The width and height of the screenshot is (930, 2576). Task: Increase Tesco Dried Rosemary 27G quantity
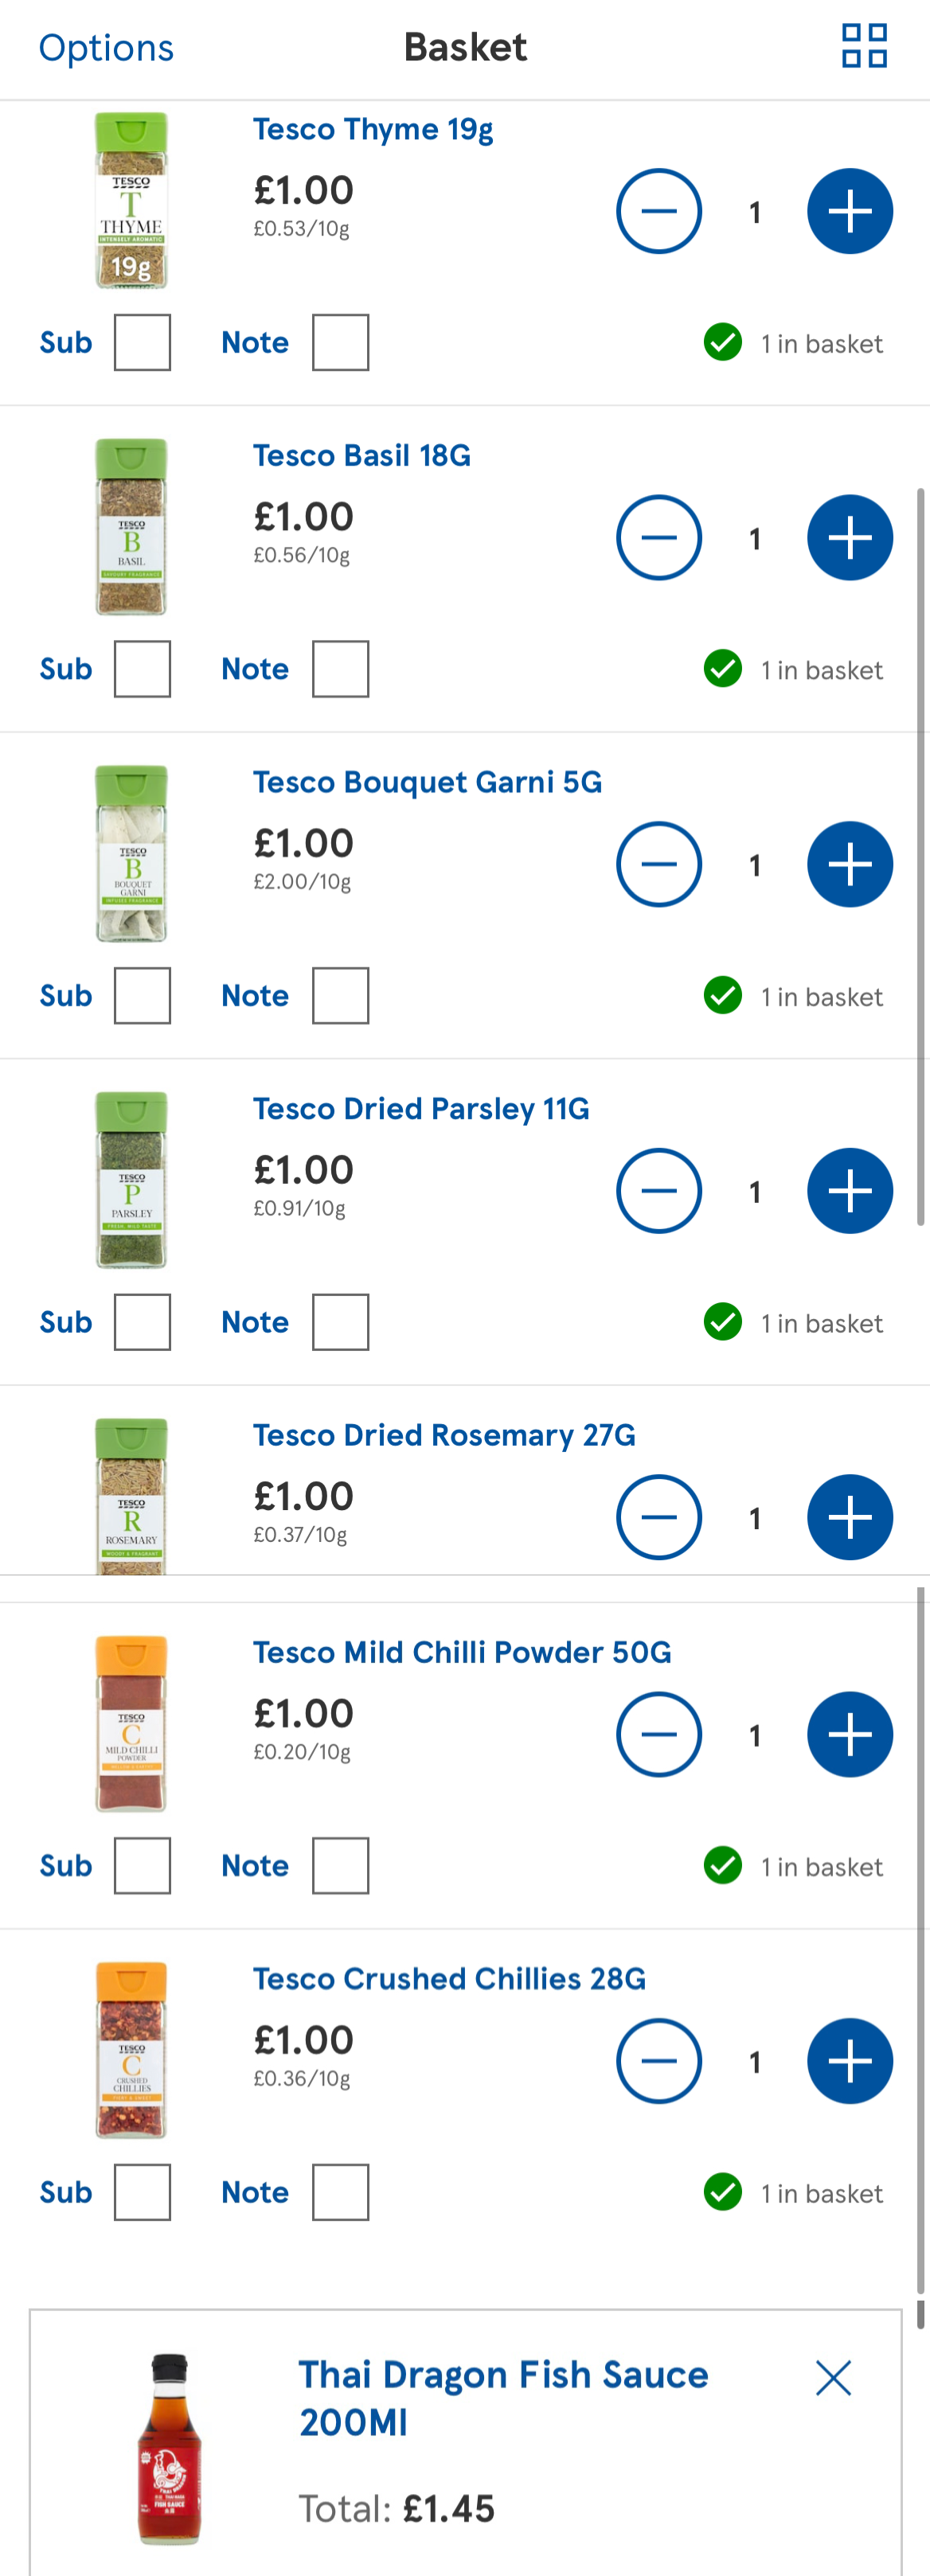850,1517
